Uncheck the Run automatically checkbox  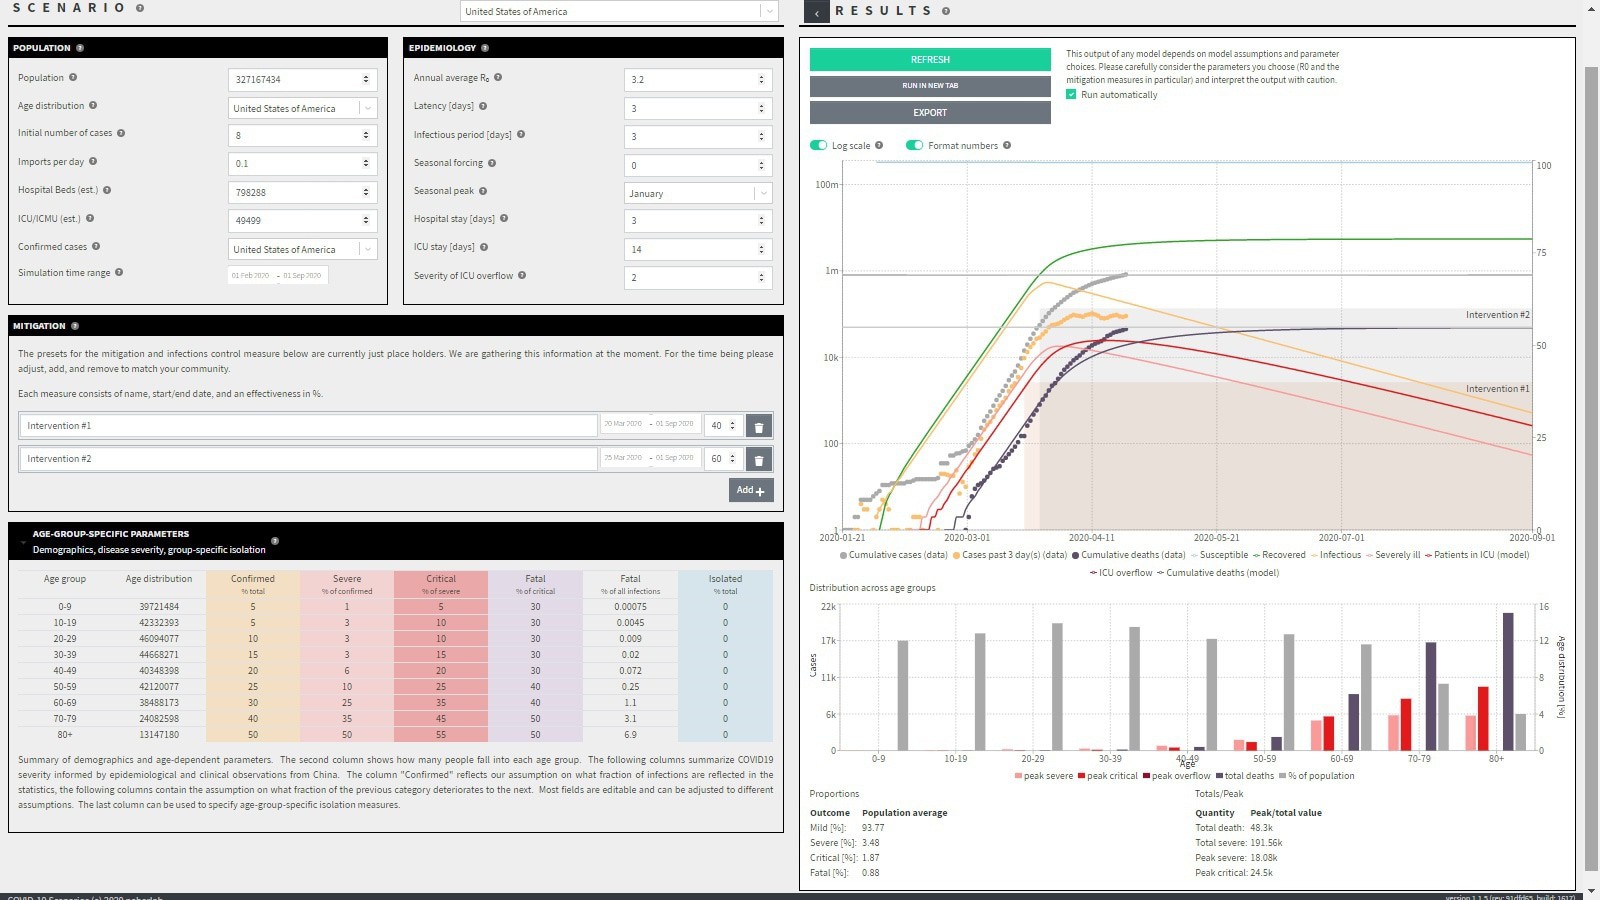pos(1071,95)
